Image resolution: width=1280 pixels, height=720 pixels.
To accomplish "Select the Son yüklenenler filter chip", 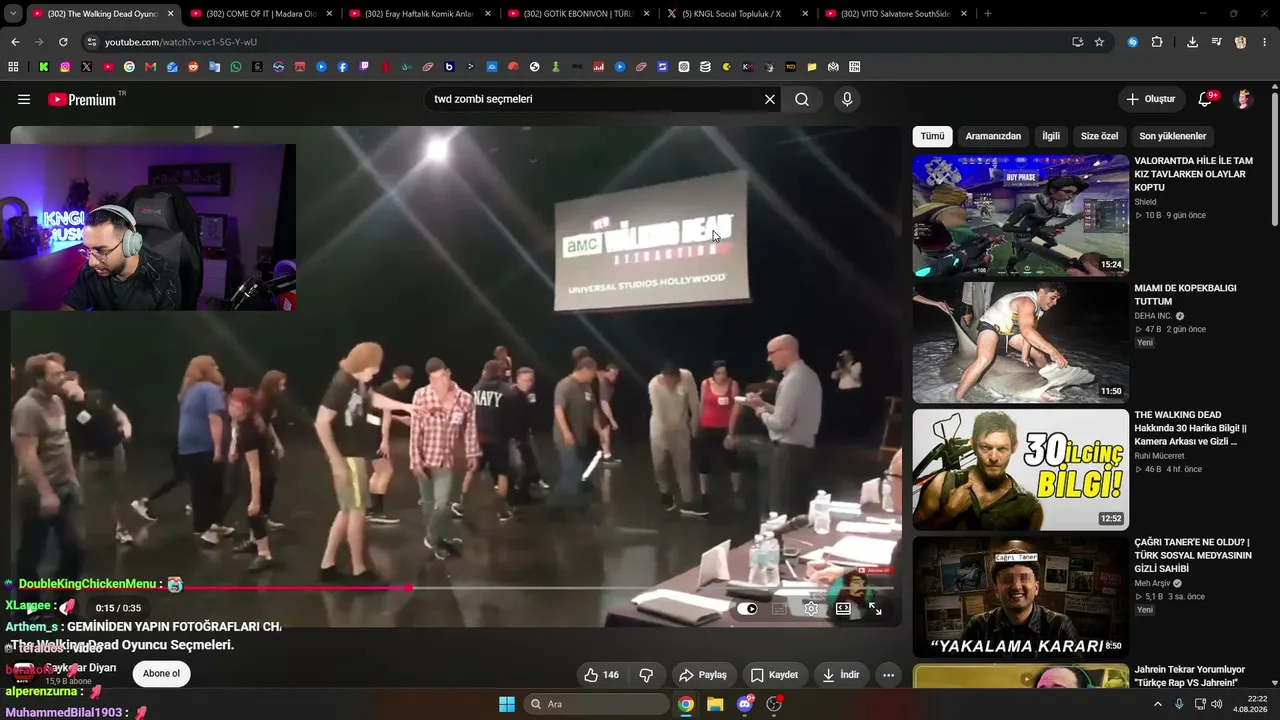I will (1173, 136).
